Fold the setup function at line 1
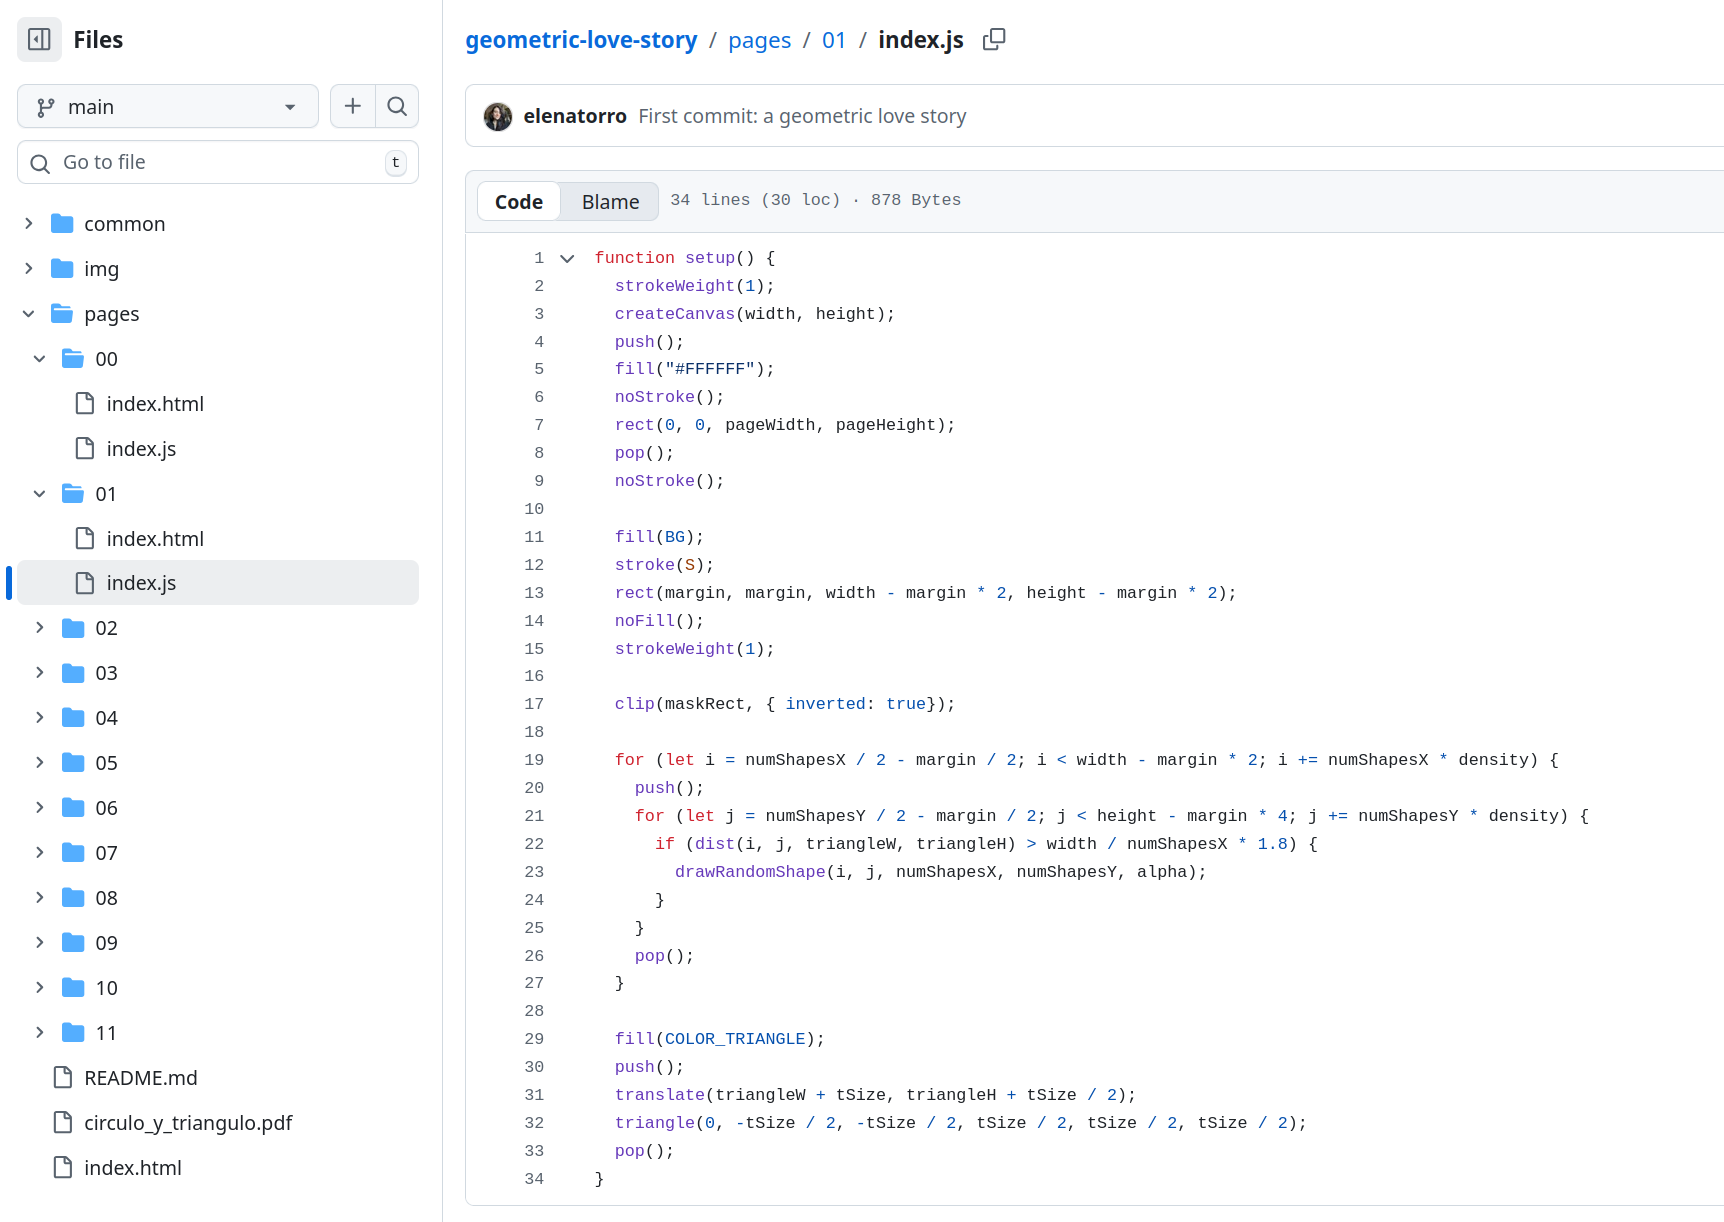The height and width of the screenshot is (1222, 1724). click(567, 258)
